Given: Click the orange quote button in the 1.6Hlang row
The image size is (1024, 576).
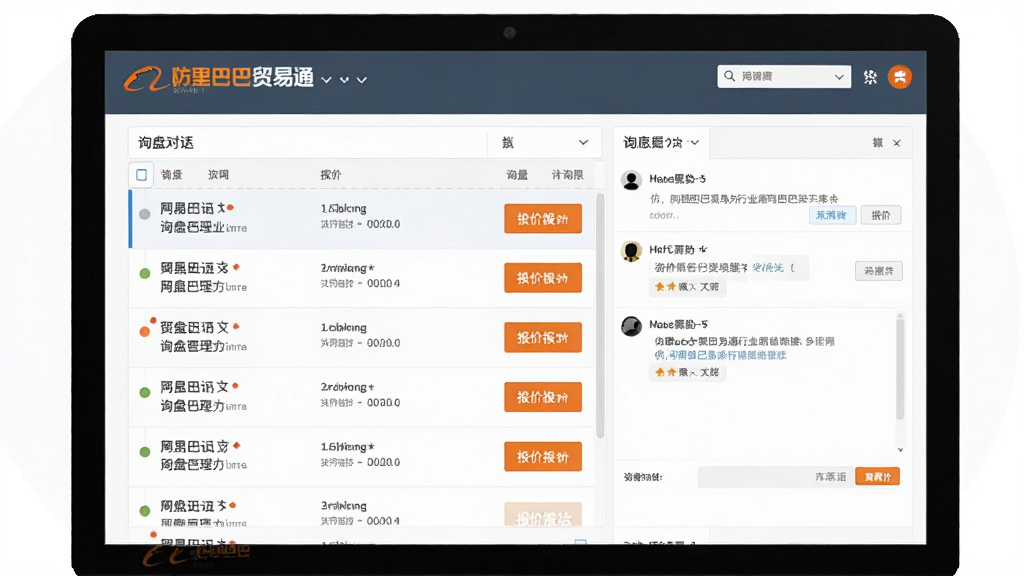Looking at the screenshot, I should click(543, 456).
